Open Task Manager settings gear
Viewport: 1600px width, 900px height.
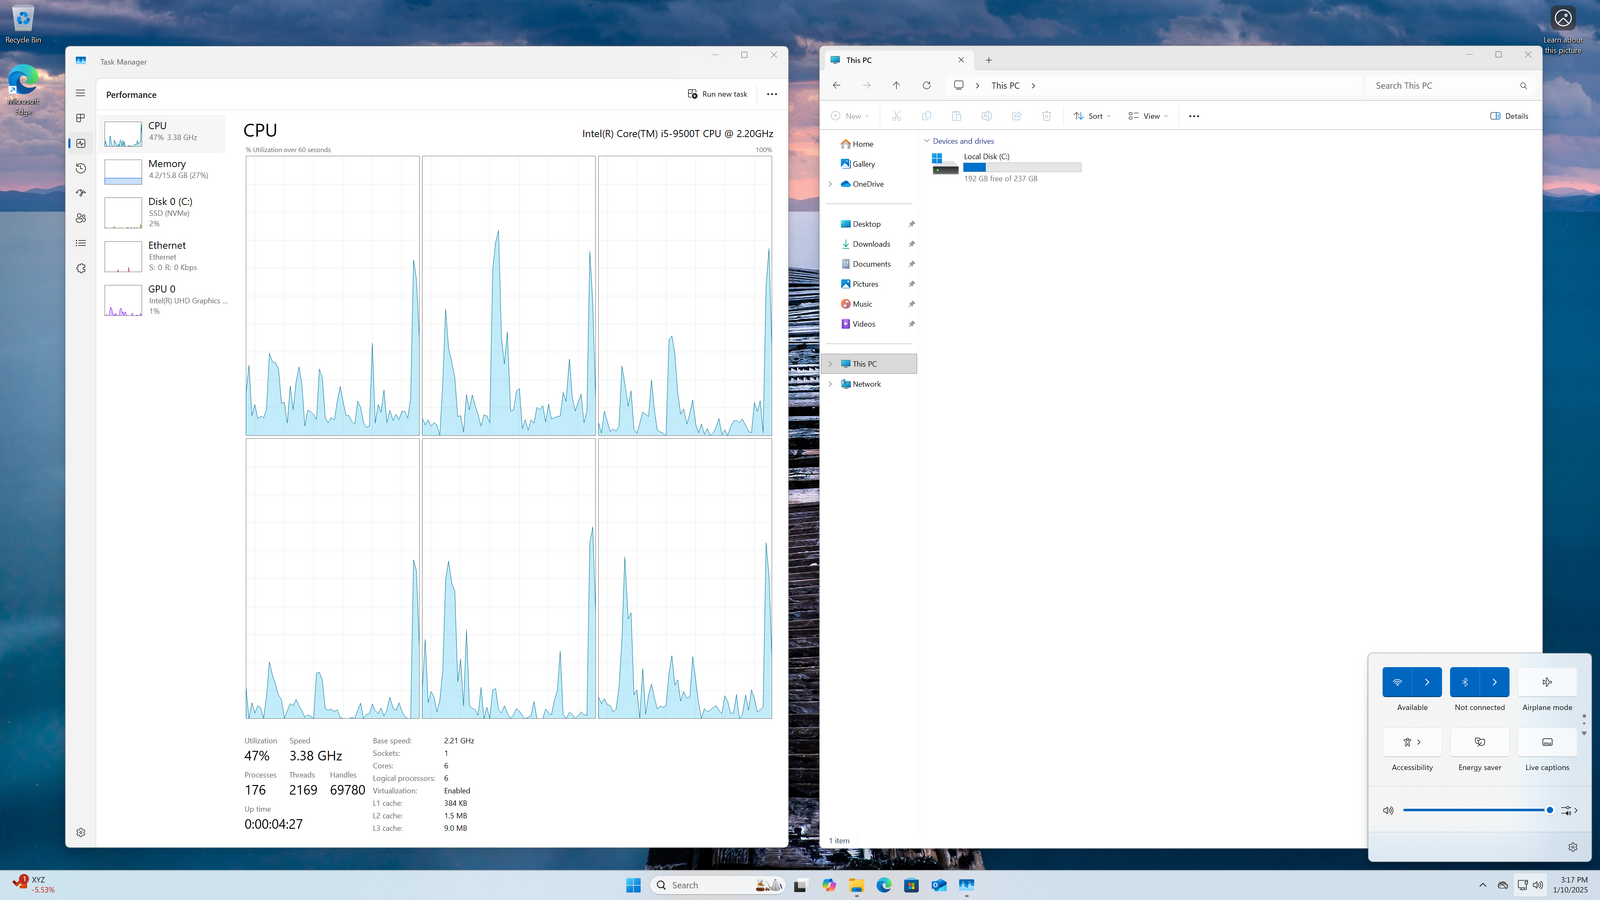point(81,832)
